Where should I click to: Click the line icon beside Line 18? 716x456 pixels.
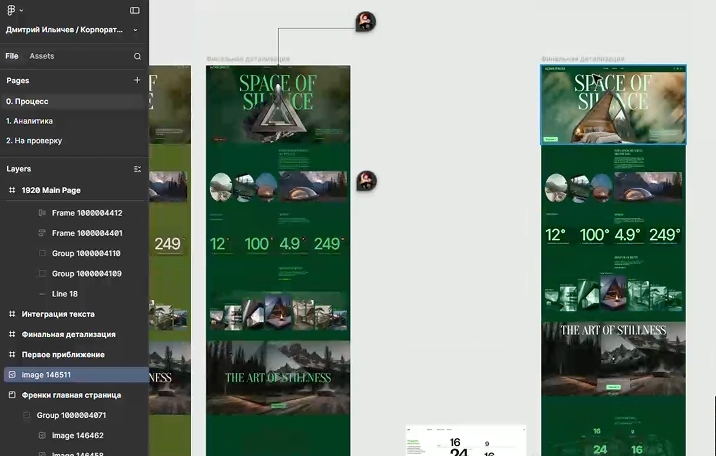pos(42,294)
